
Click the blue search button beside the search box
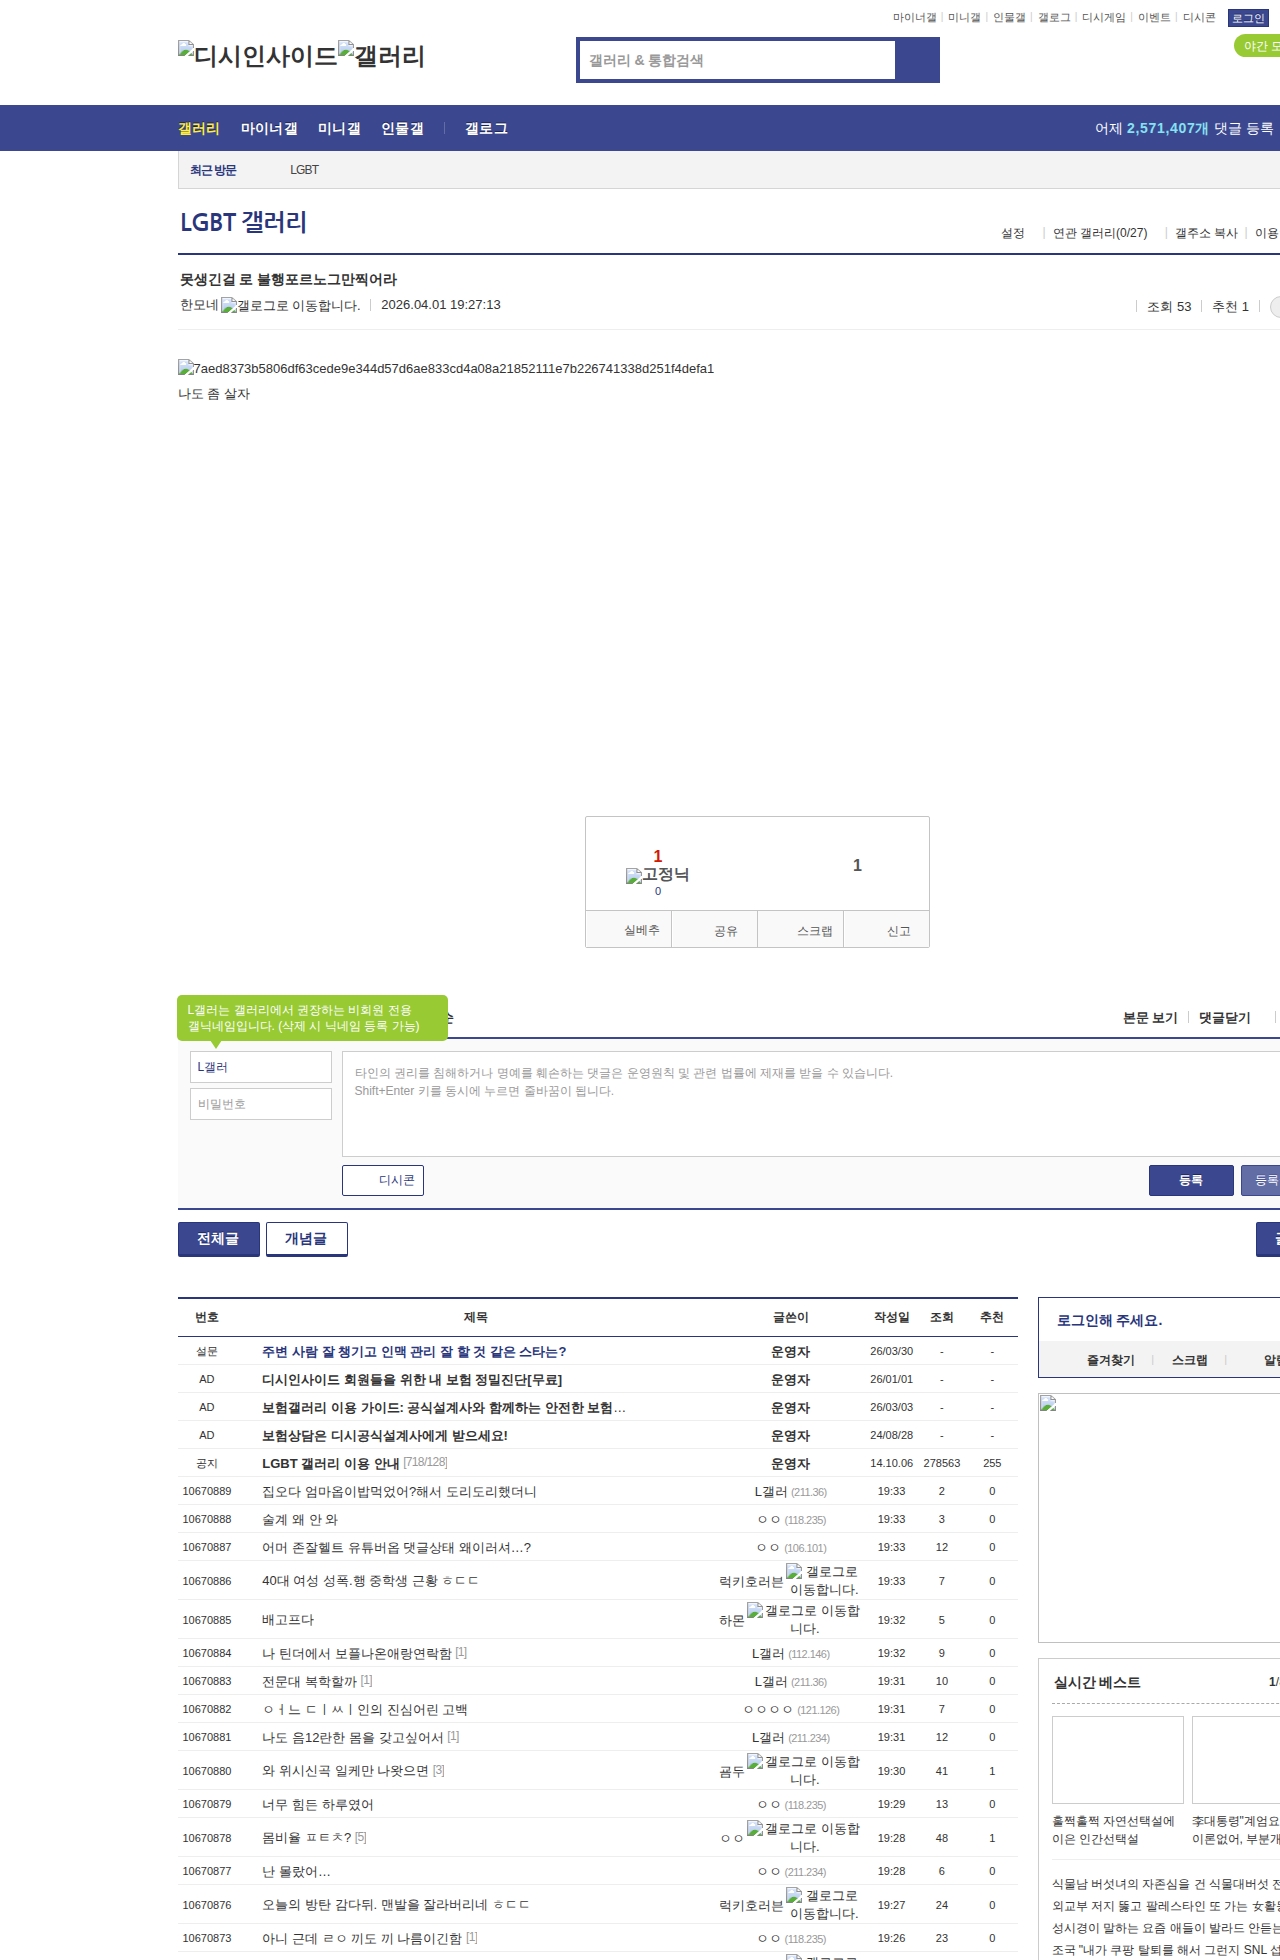[x=917, y=60]
